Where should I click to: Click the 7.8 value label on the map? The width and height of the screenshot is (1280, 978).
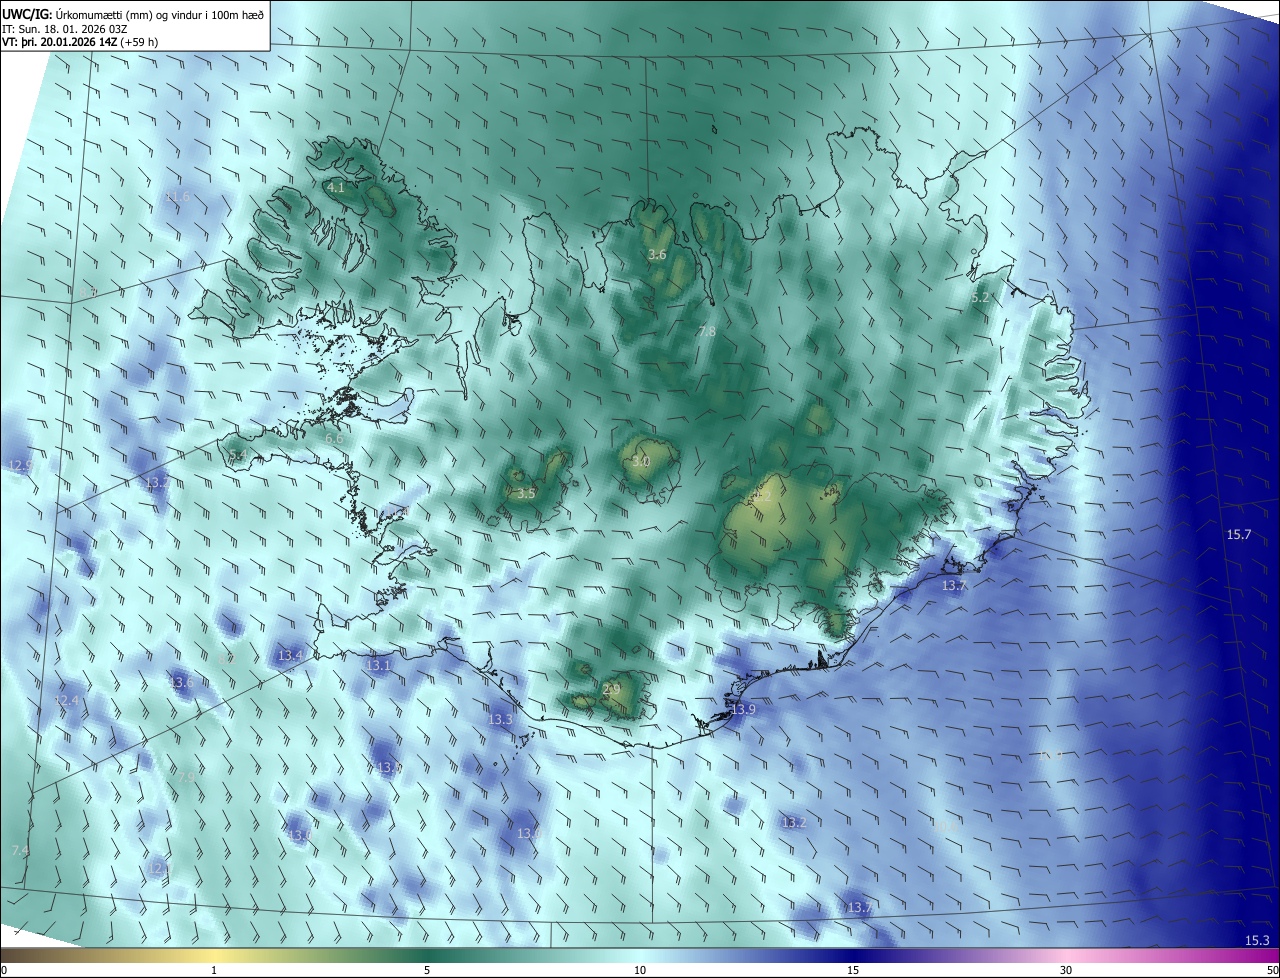tap(707, 331)
